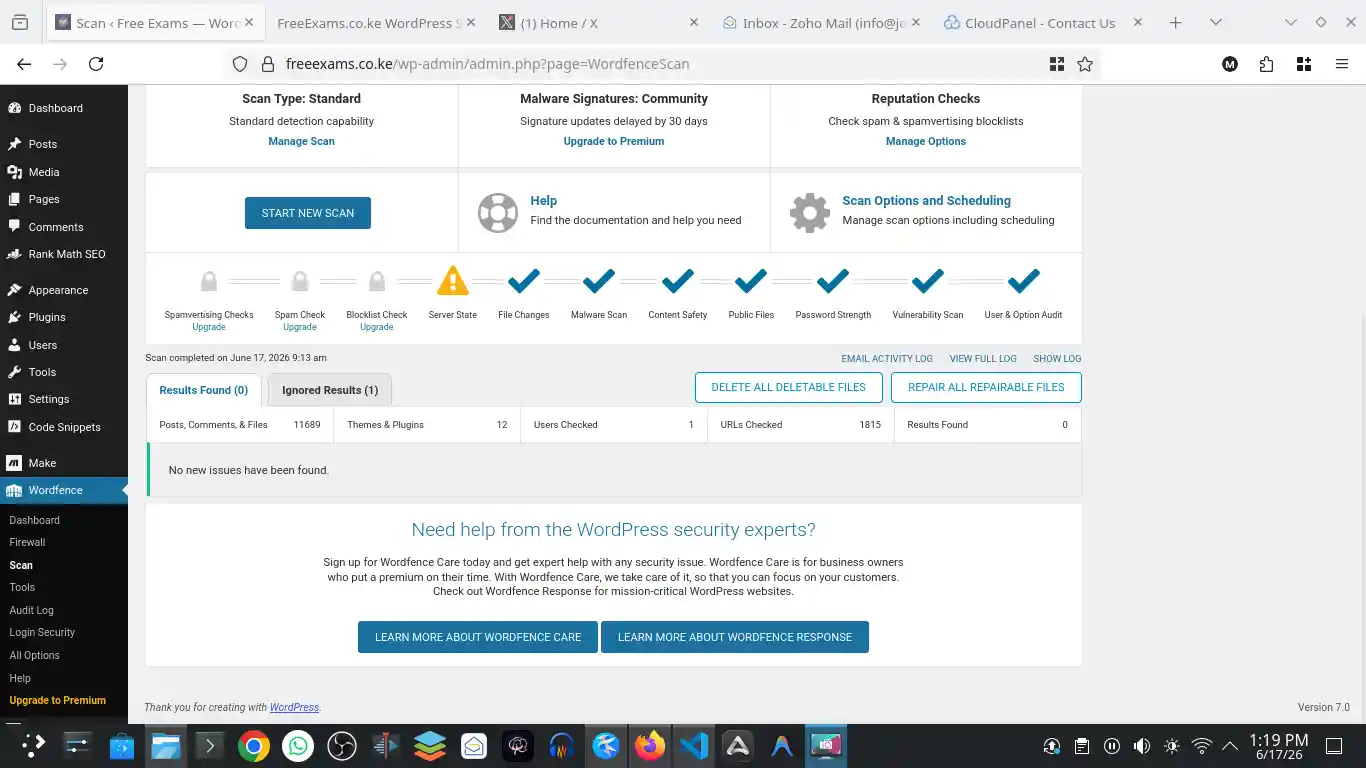Follow Upgrade to Premium signatures link
Screen dimensions: 1366x768
(614, 141)
